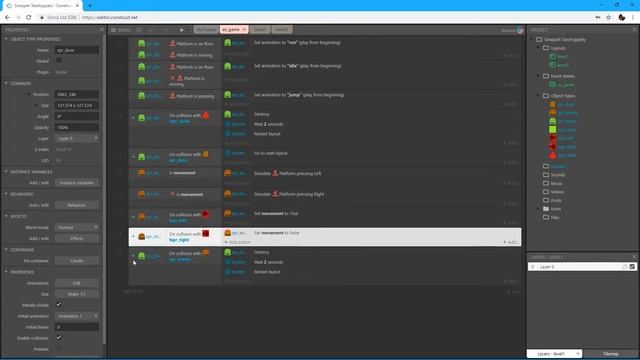Collapse the Layouts folder in Project tree
The width and height of the screenshot is (640, 360).
pos(538,48)
